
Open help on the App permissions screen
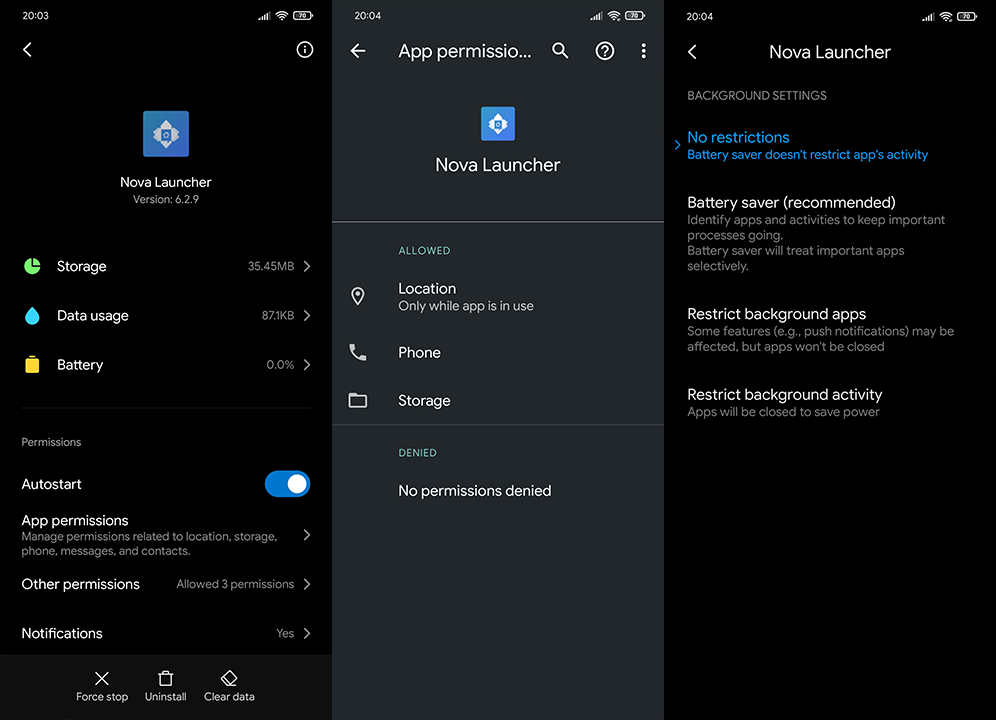coord(605,51)
